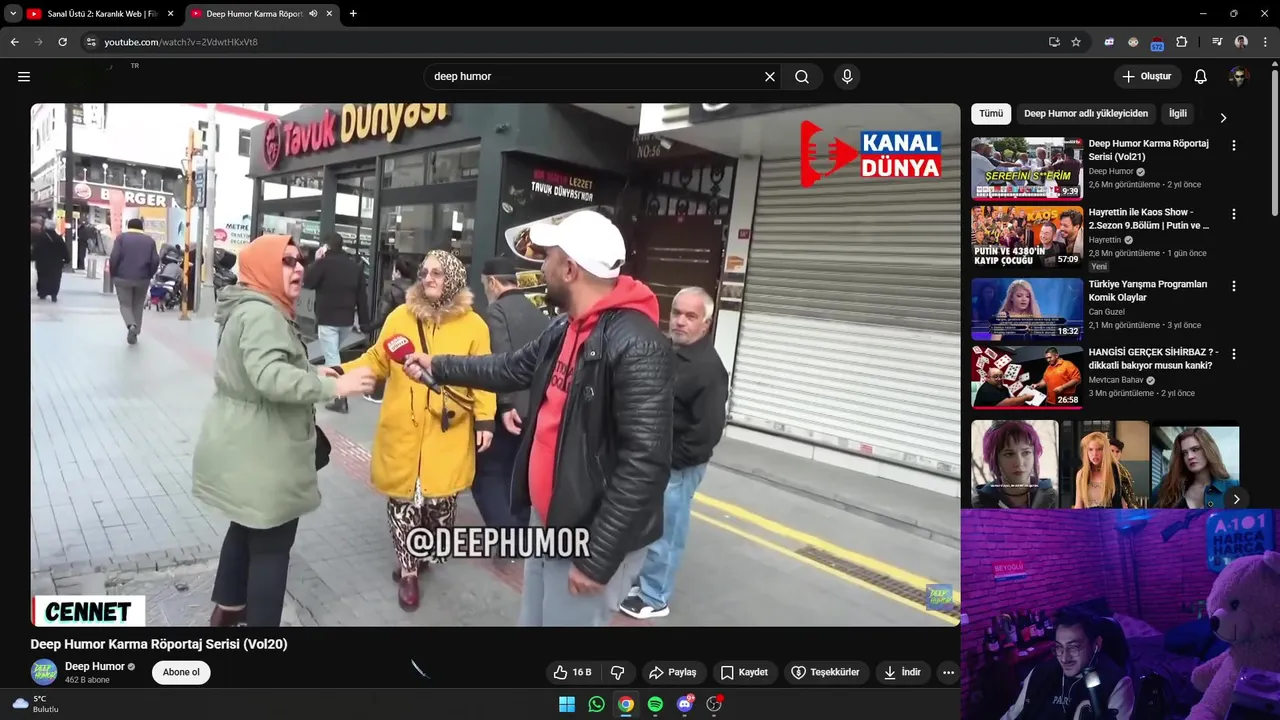View site information icon in address bar
The image size is (1280, 720).
(x=90, y=42)
